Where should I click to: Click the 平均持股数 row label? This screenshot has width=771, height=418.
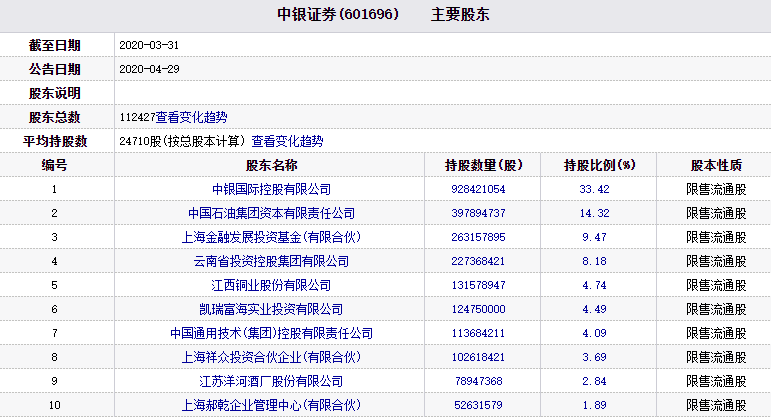click(55, 141)
